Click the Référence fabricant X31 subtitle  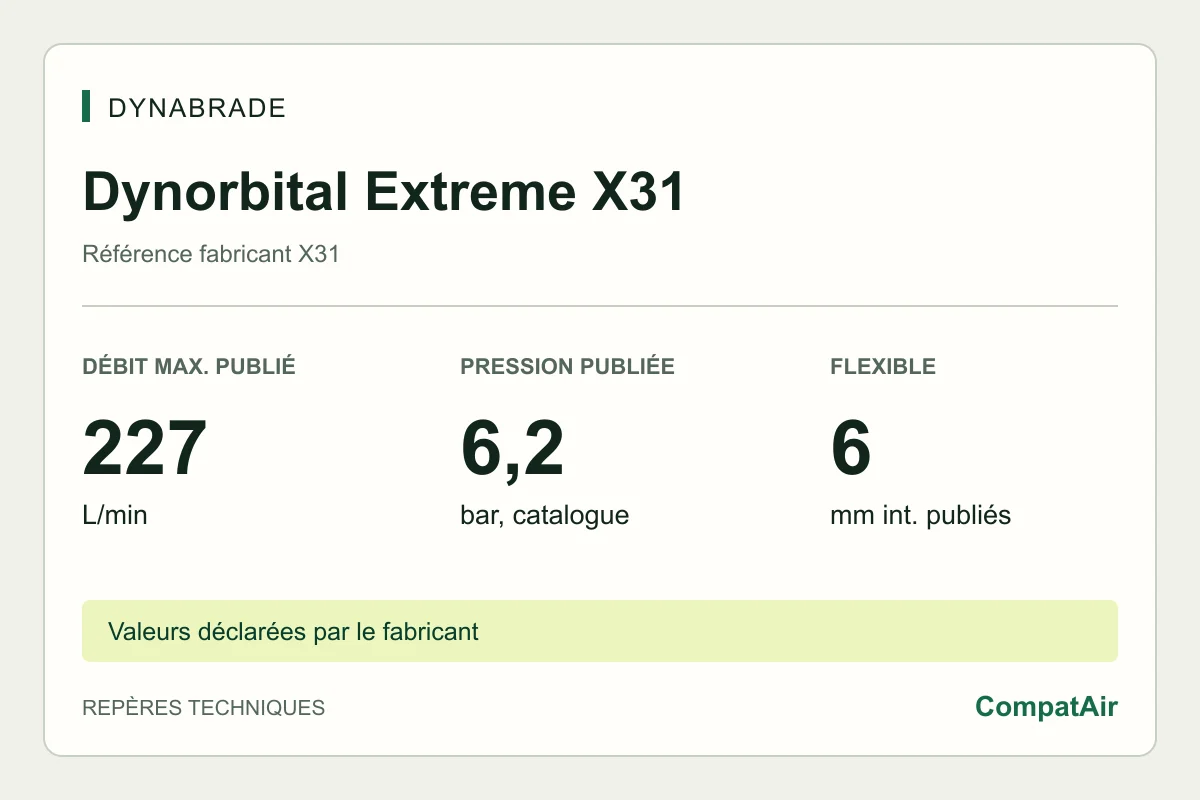coord(211,254)
